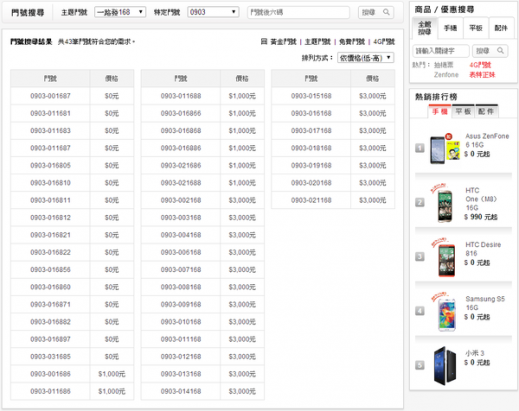Click rank 4 badge beside Samsung S5
Screen dimensions: 519x411
click(420, 311)
